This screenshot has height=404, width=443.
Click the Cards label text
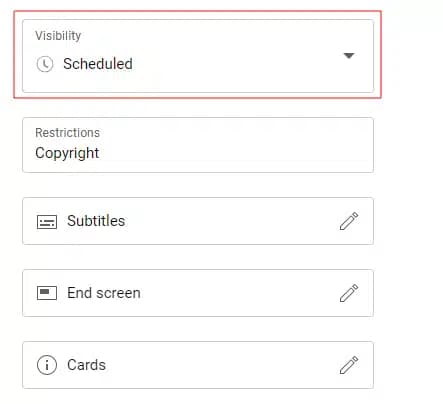pos(86,365)
